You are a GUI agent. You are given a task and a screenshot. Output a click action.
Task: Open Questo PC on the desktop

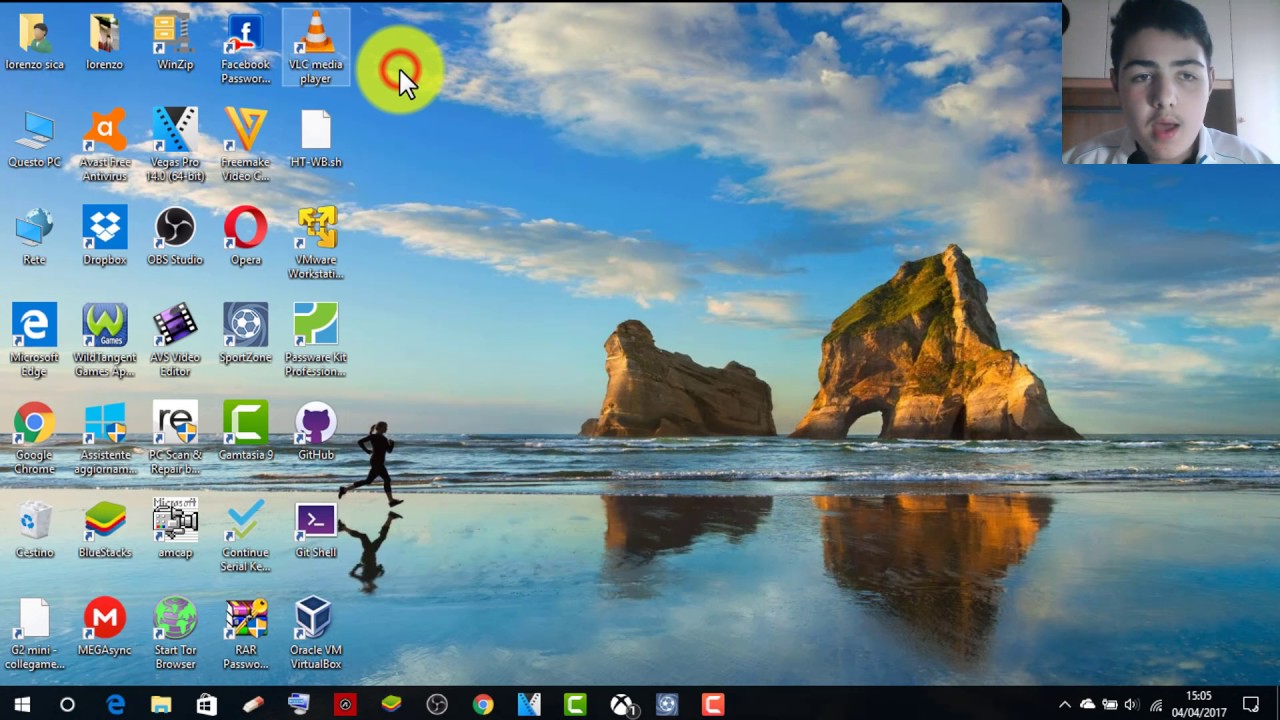pos(35,140)
